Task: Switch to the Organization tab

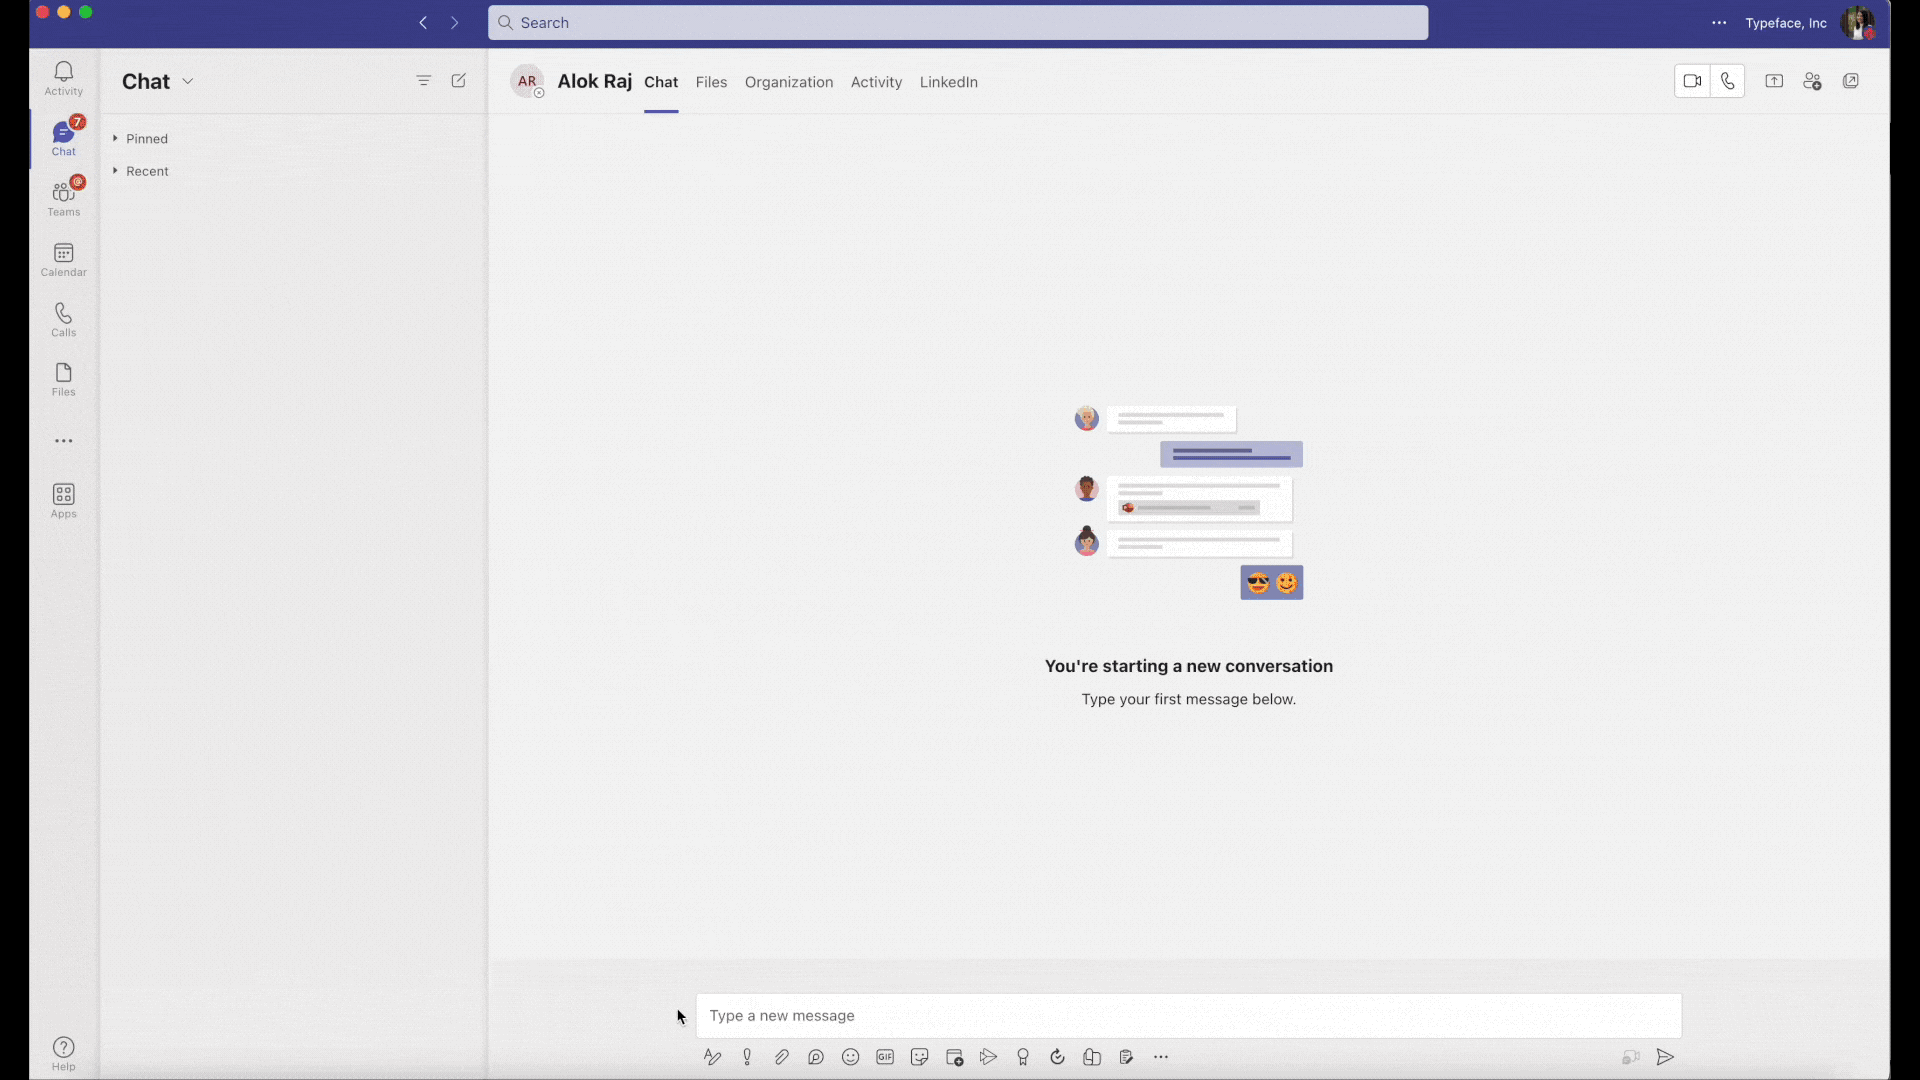Action: (x=789, y=82)
